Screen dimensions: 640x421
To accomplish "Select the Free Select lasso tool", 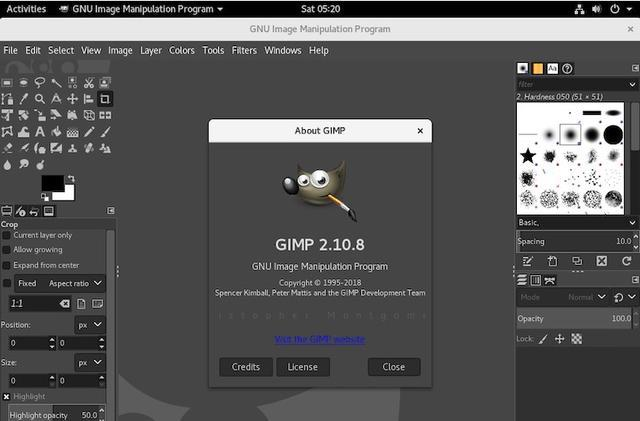I will (x=40, y=83).
